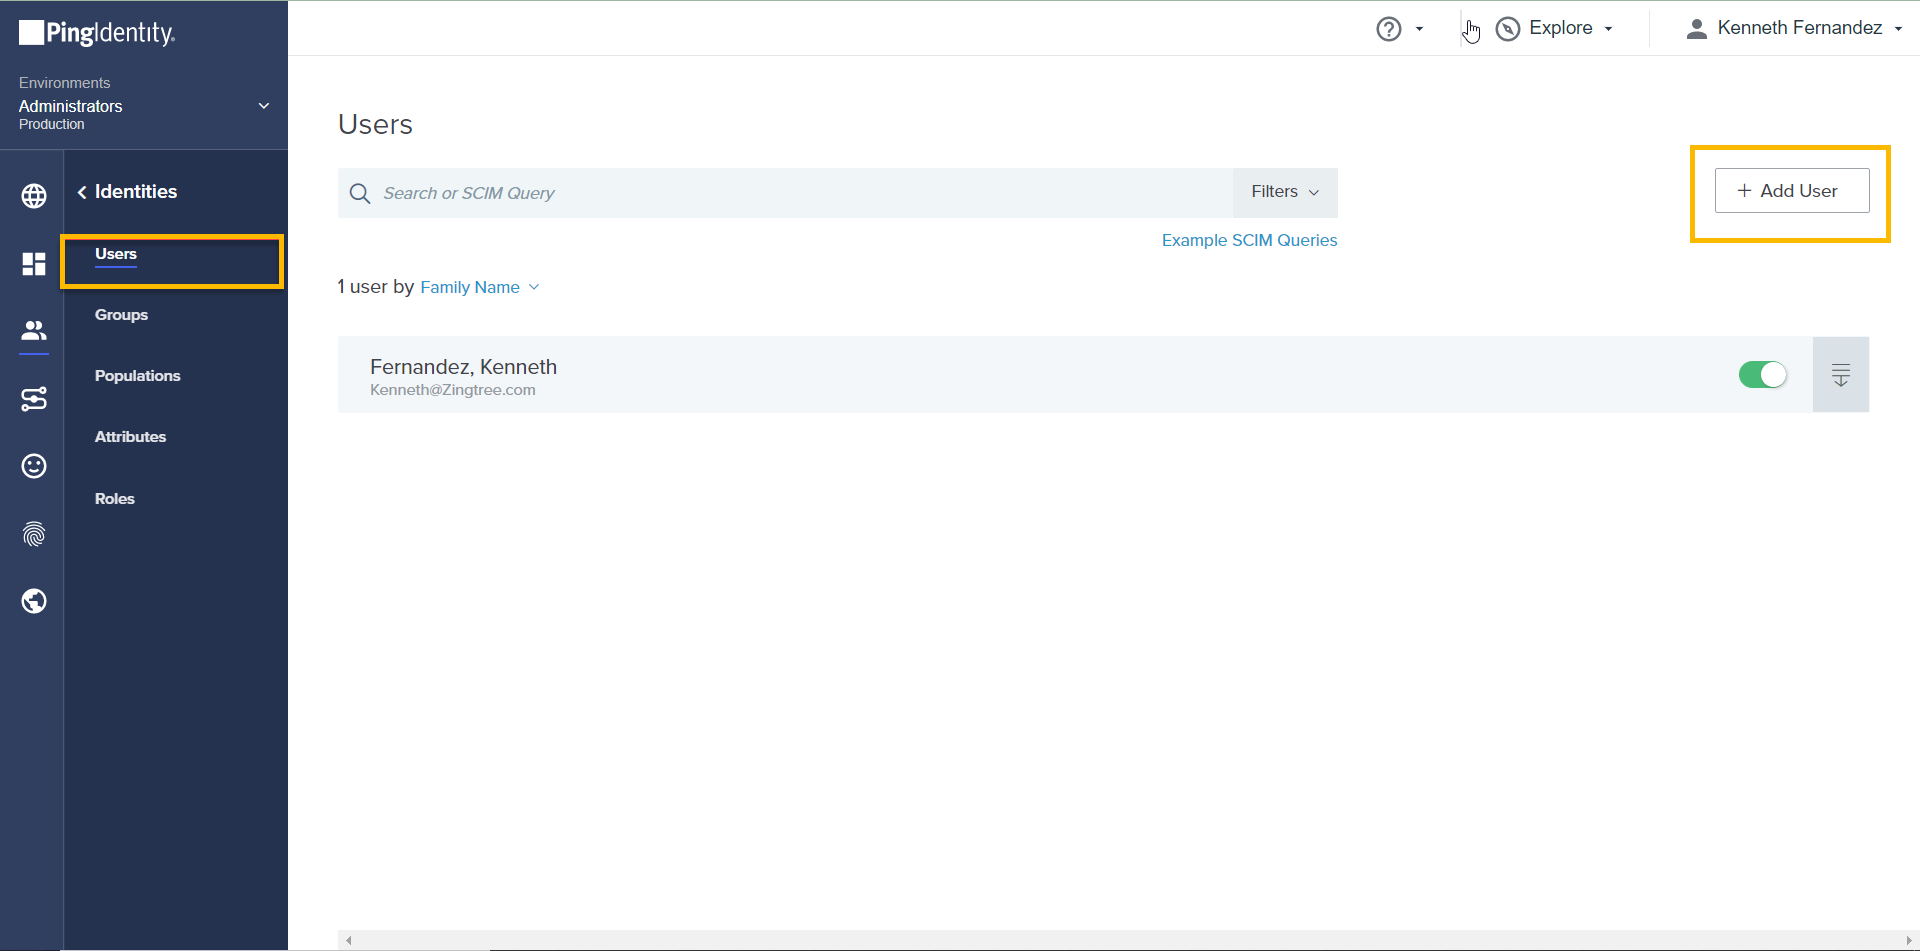Click the Users page heading
This screenshot has width=1920, height=951.
point(375,125)
